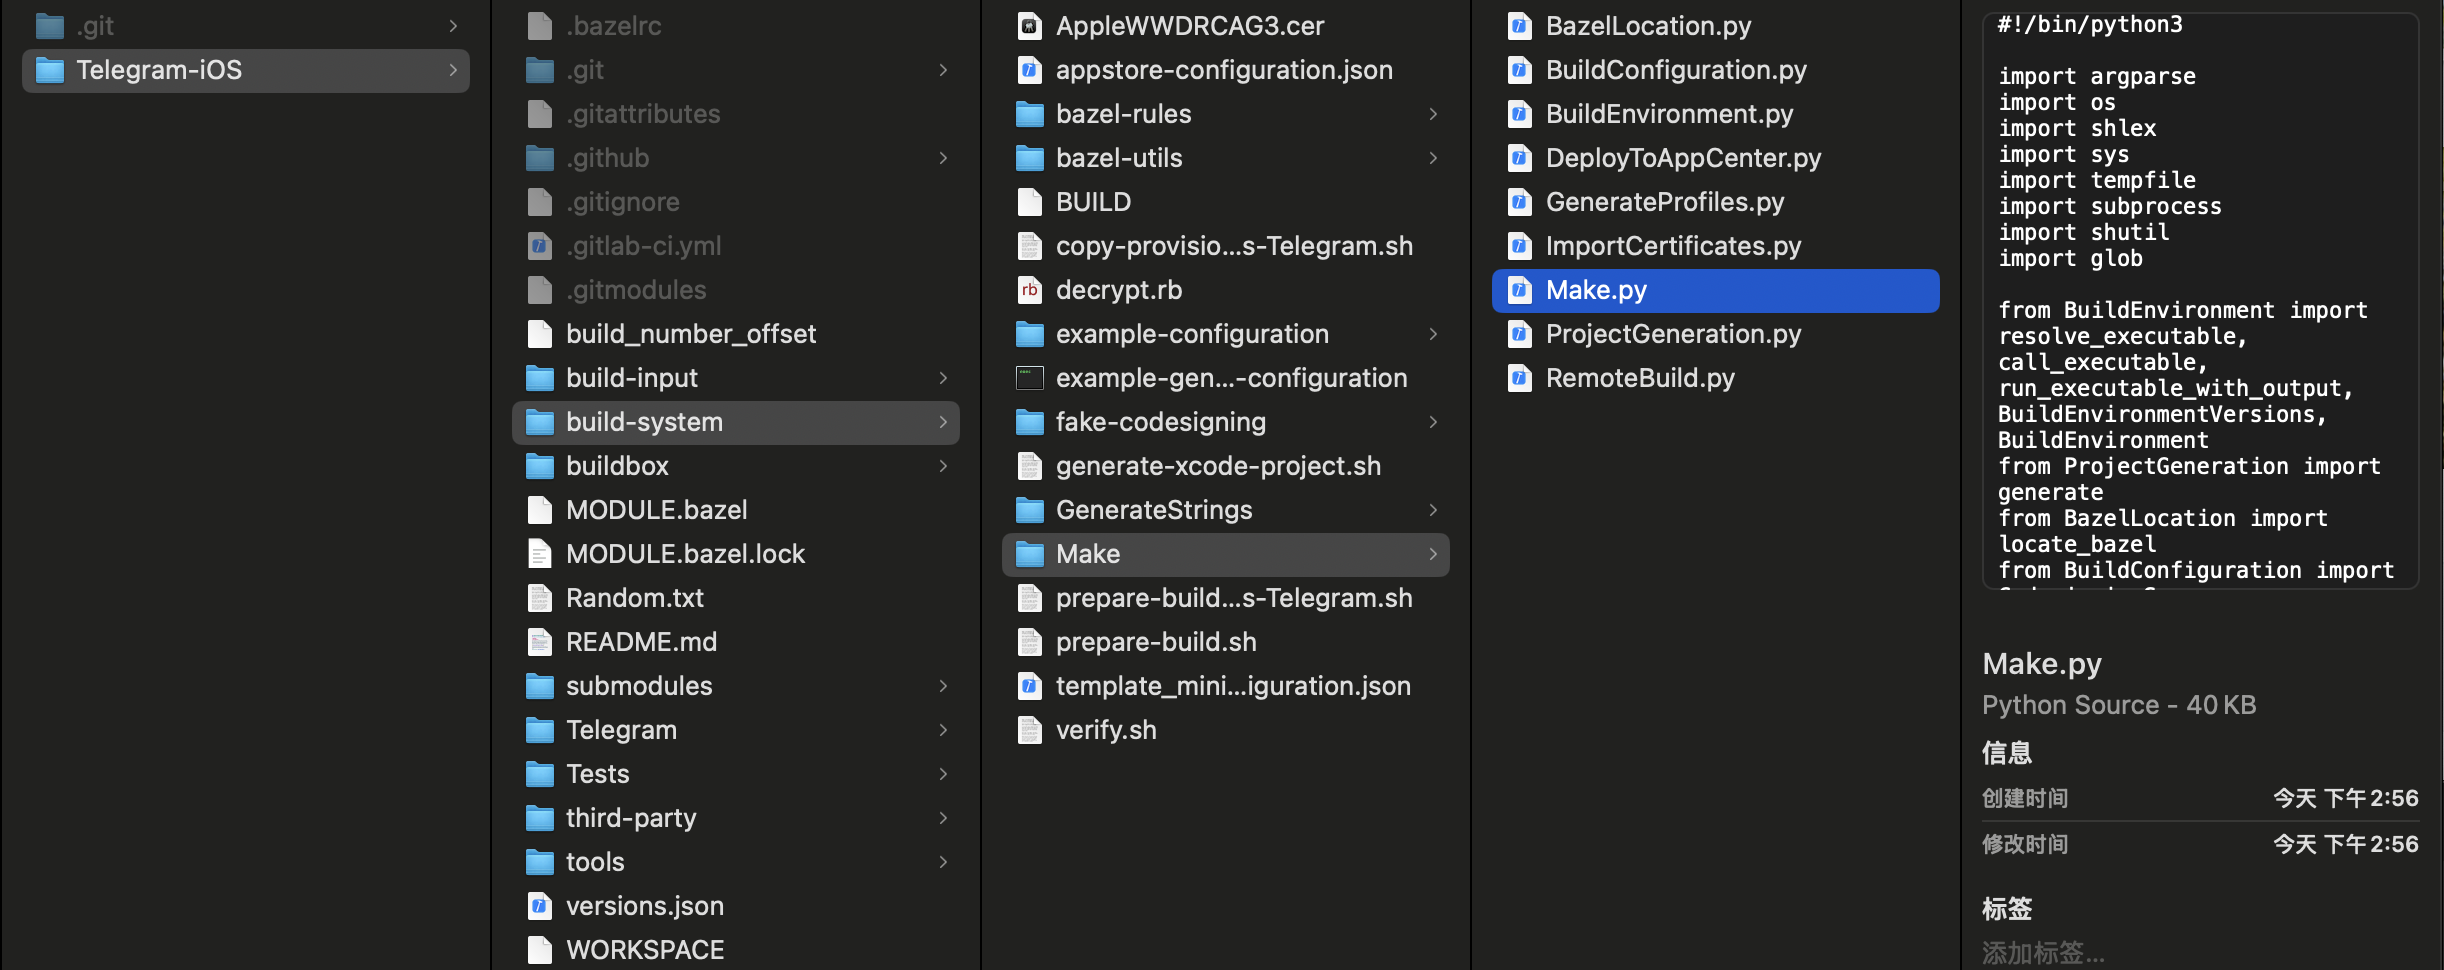Screen dimensions: 2444x970
Task: Select the MODULE.bazel.lock file name
Action: pos(685,554)
